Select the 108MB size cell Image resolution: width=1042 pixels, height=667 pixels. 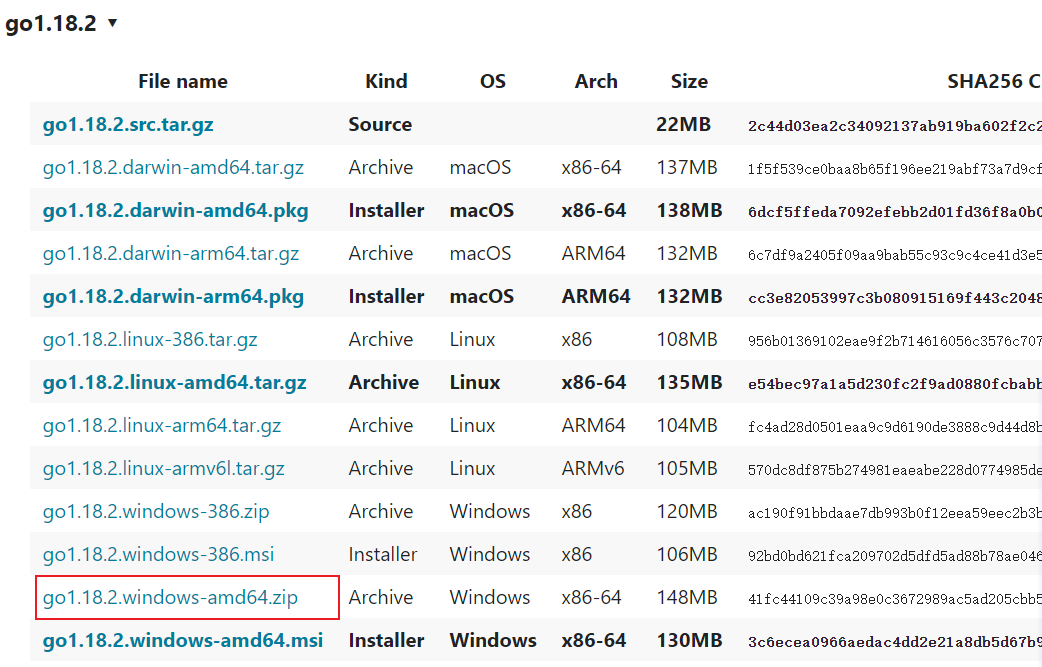point(687,339)
